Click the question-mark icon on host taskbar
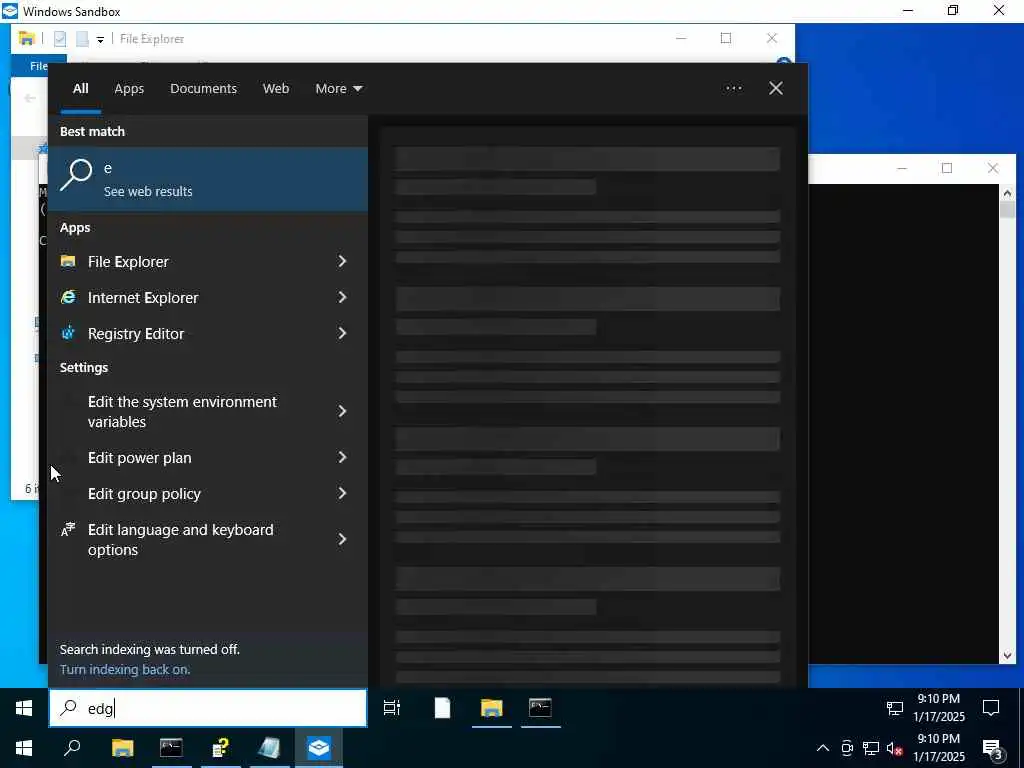This screenshot has height=768, width=1024. click(x=221, y=748)
